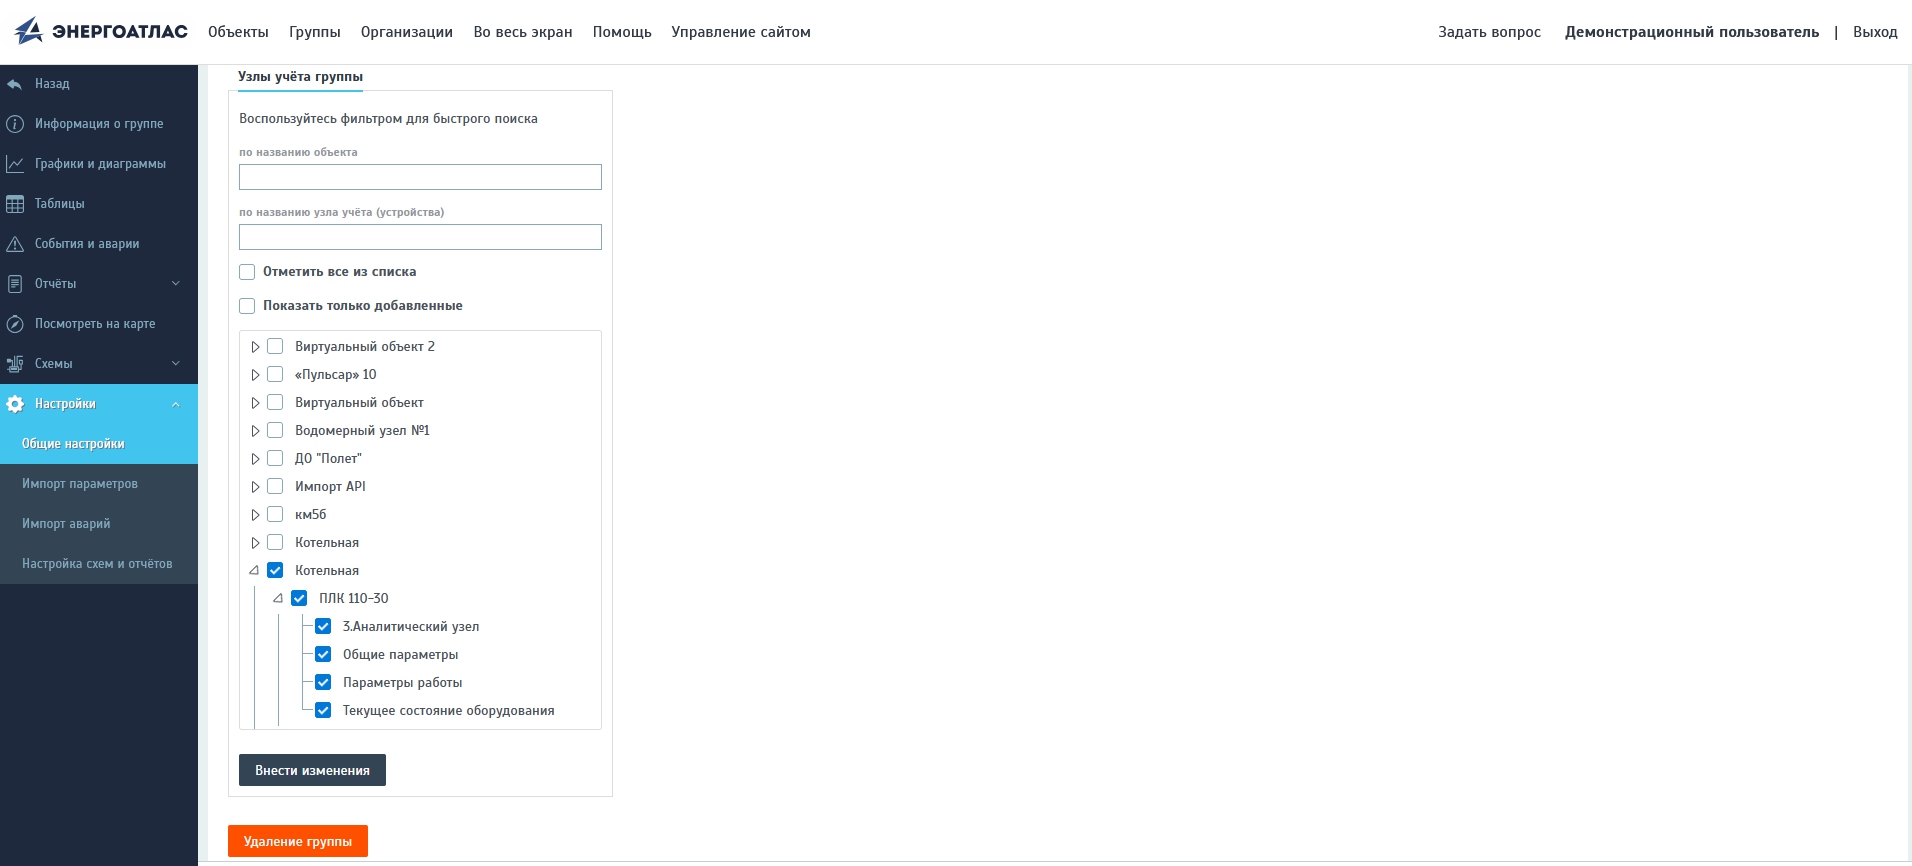This screenshot has width=1912, height=866.
Task: Open Настройка схем и отчётов item
Action: [x=99, y=564]
